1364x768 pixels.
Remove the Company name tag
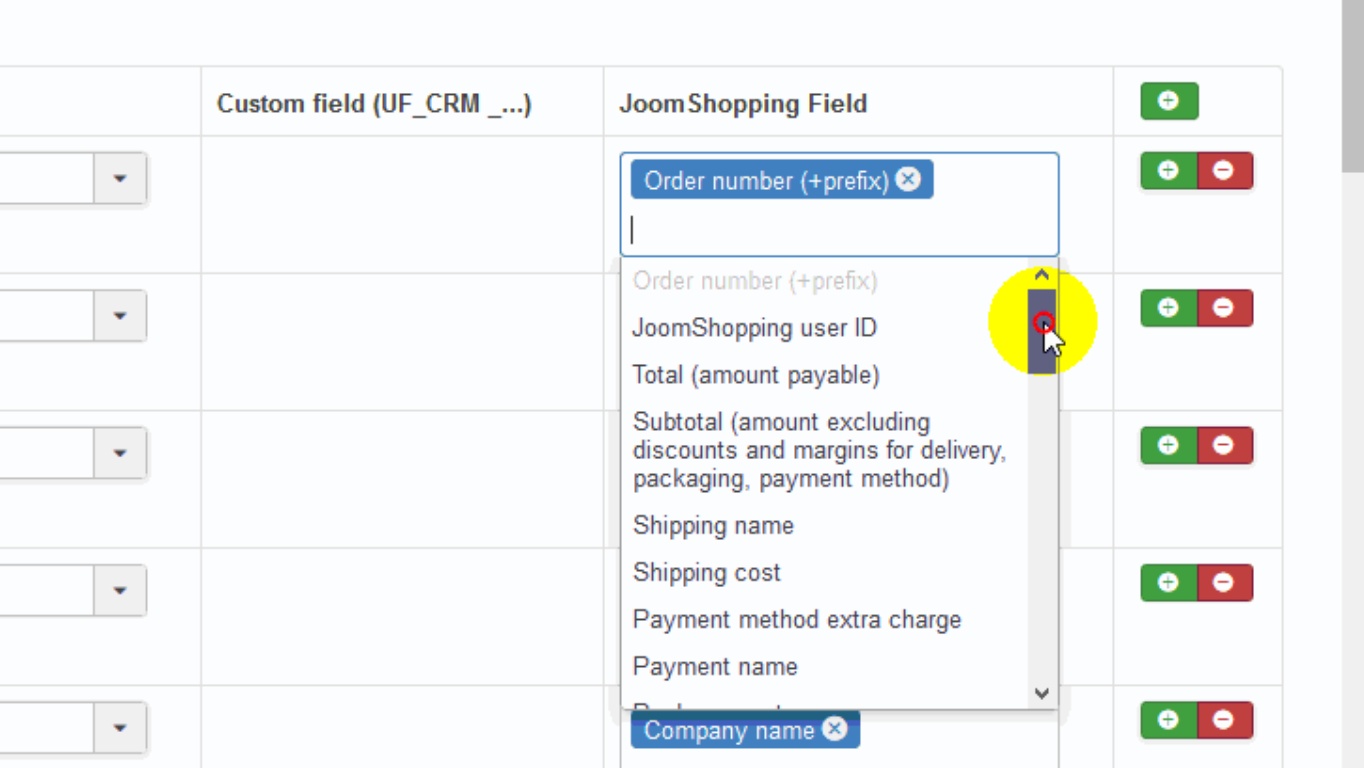click(835, 729)
